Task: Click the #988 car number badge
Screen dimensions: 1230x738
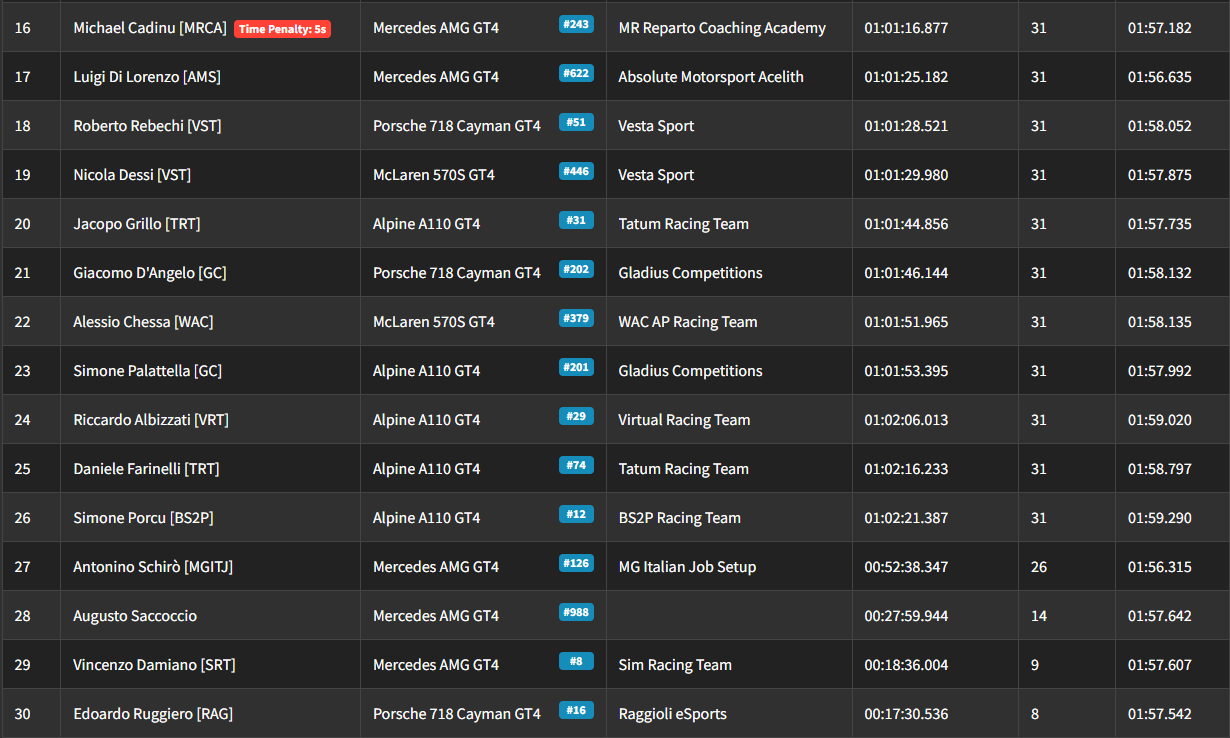Action: 576,612
